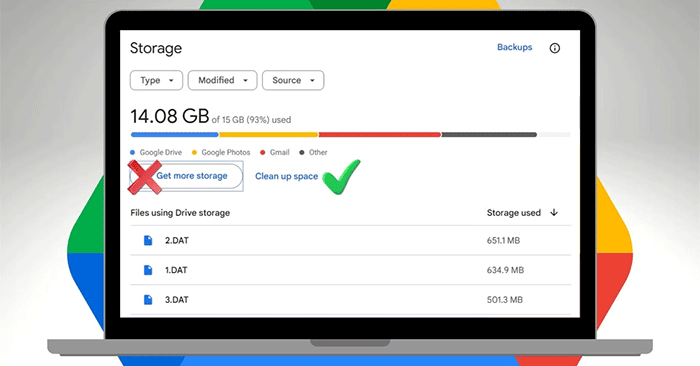700x366 pixels.
Task: Open the Type filter dropdown
Action: coord(156,80)
